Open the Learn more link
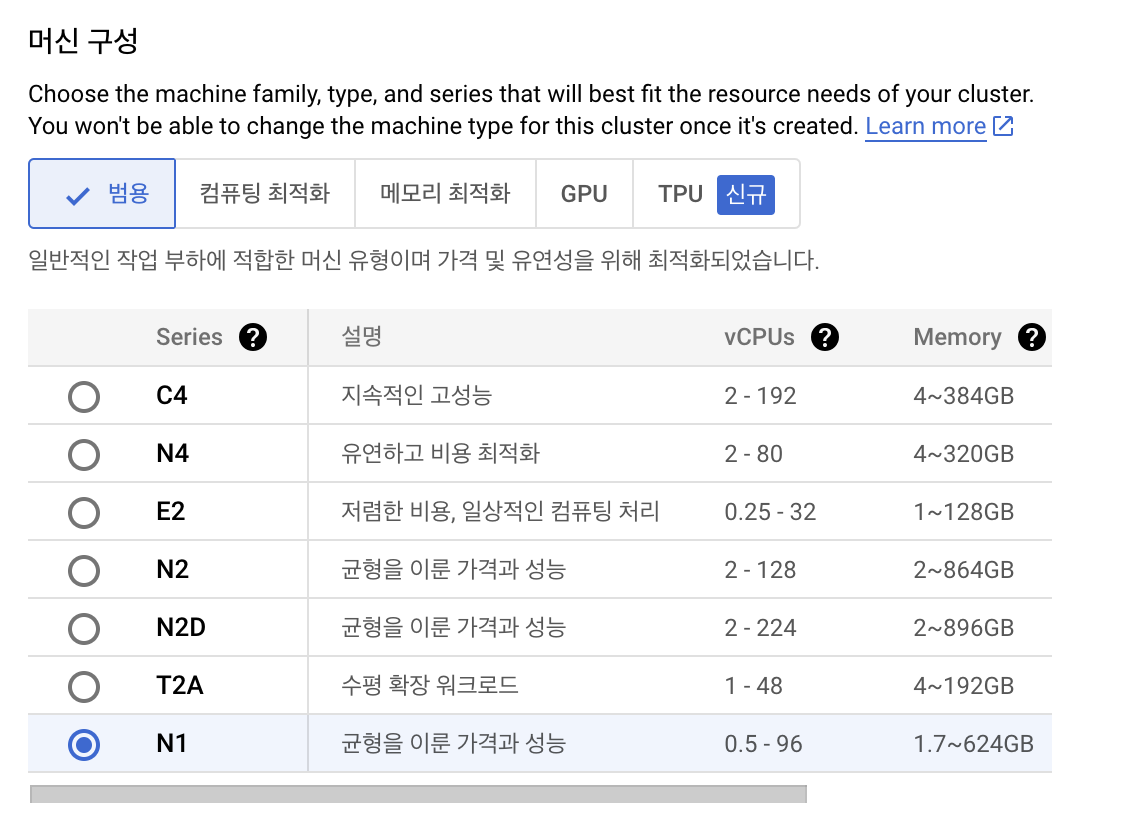The height and width of the screenshot is (838, 1142). 925,127
